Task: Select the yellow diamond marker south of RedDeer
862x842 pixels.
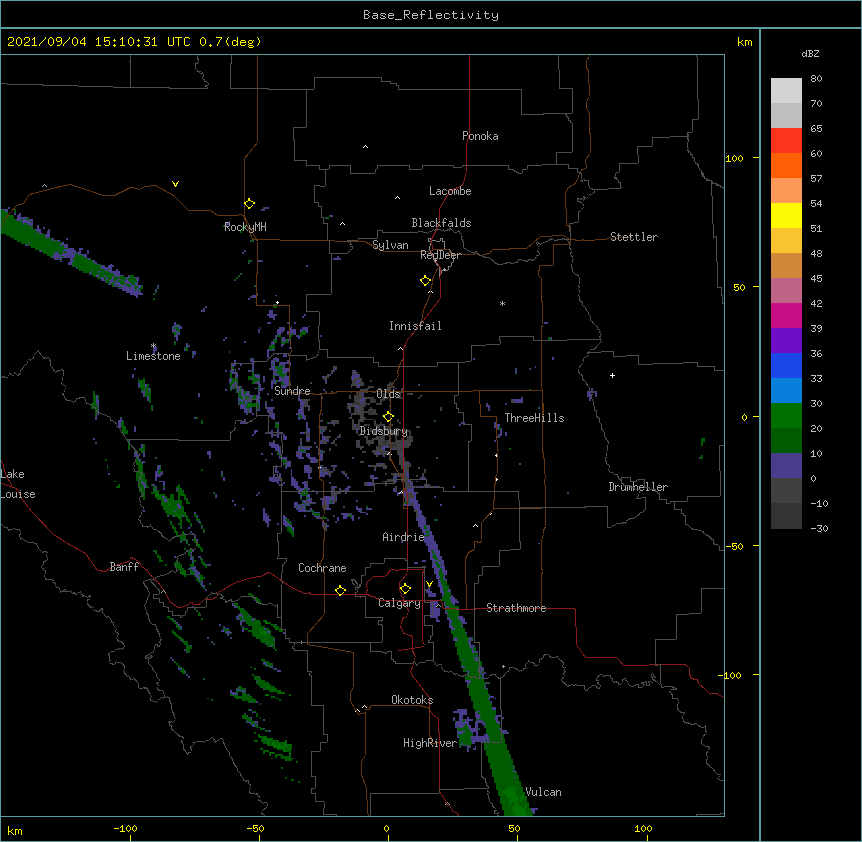Action: (426, 281)
